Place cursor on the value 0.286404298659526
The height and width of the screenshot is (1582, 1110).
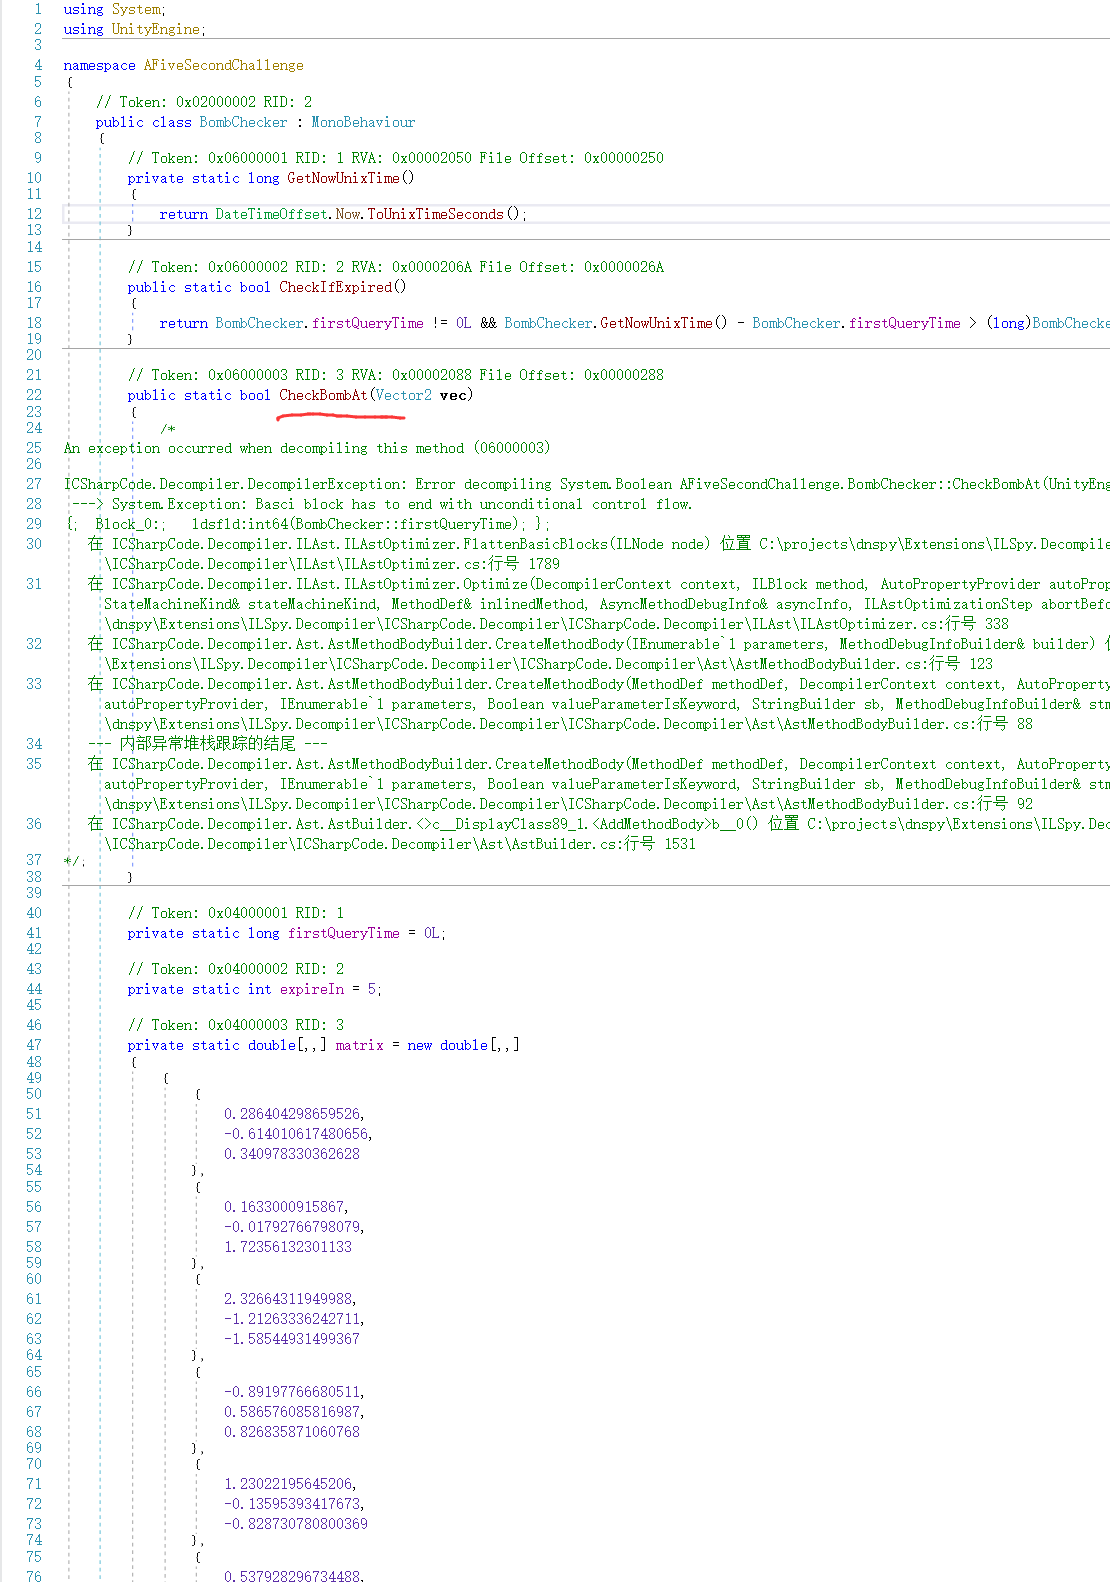point(291,1114)
